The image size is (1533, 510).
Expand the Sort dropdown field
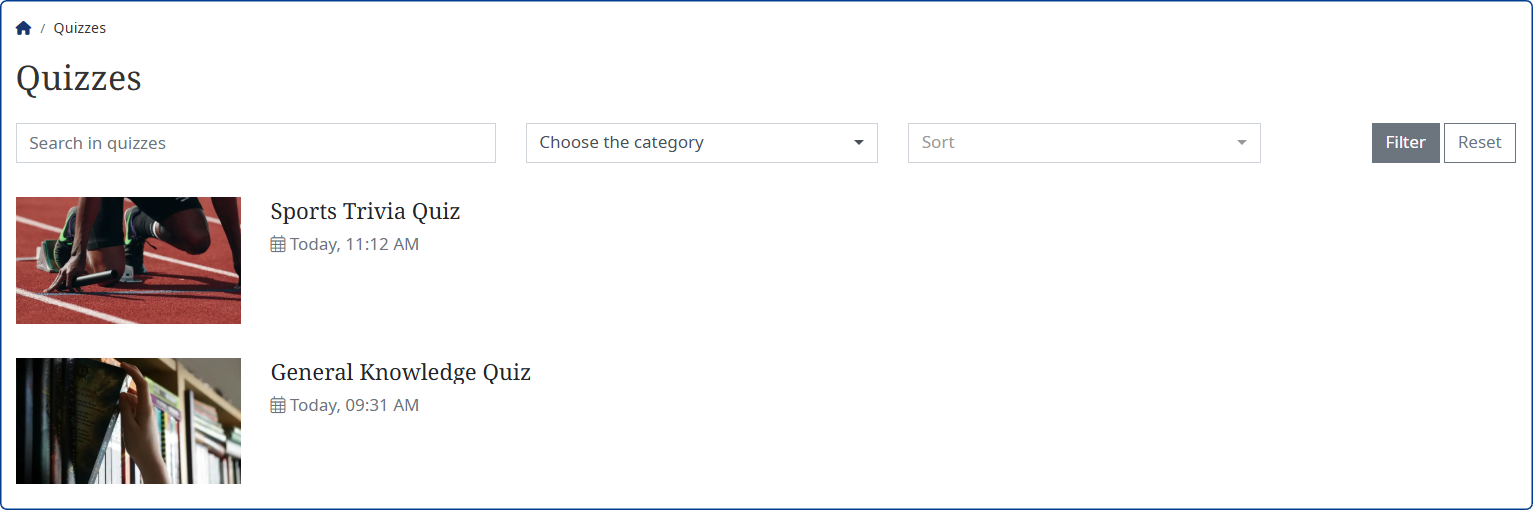1070,143
